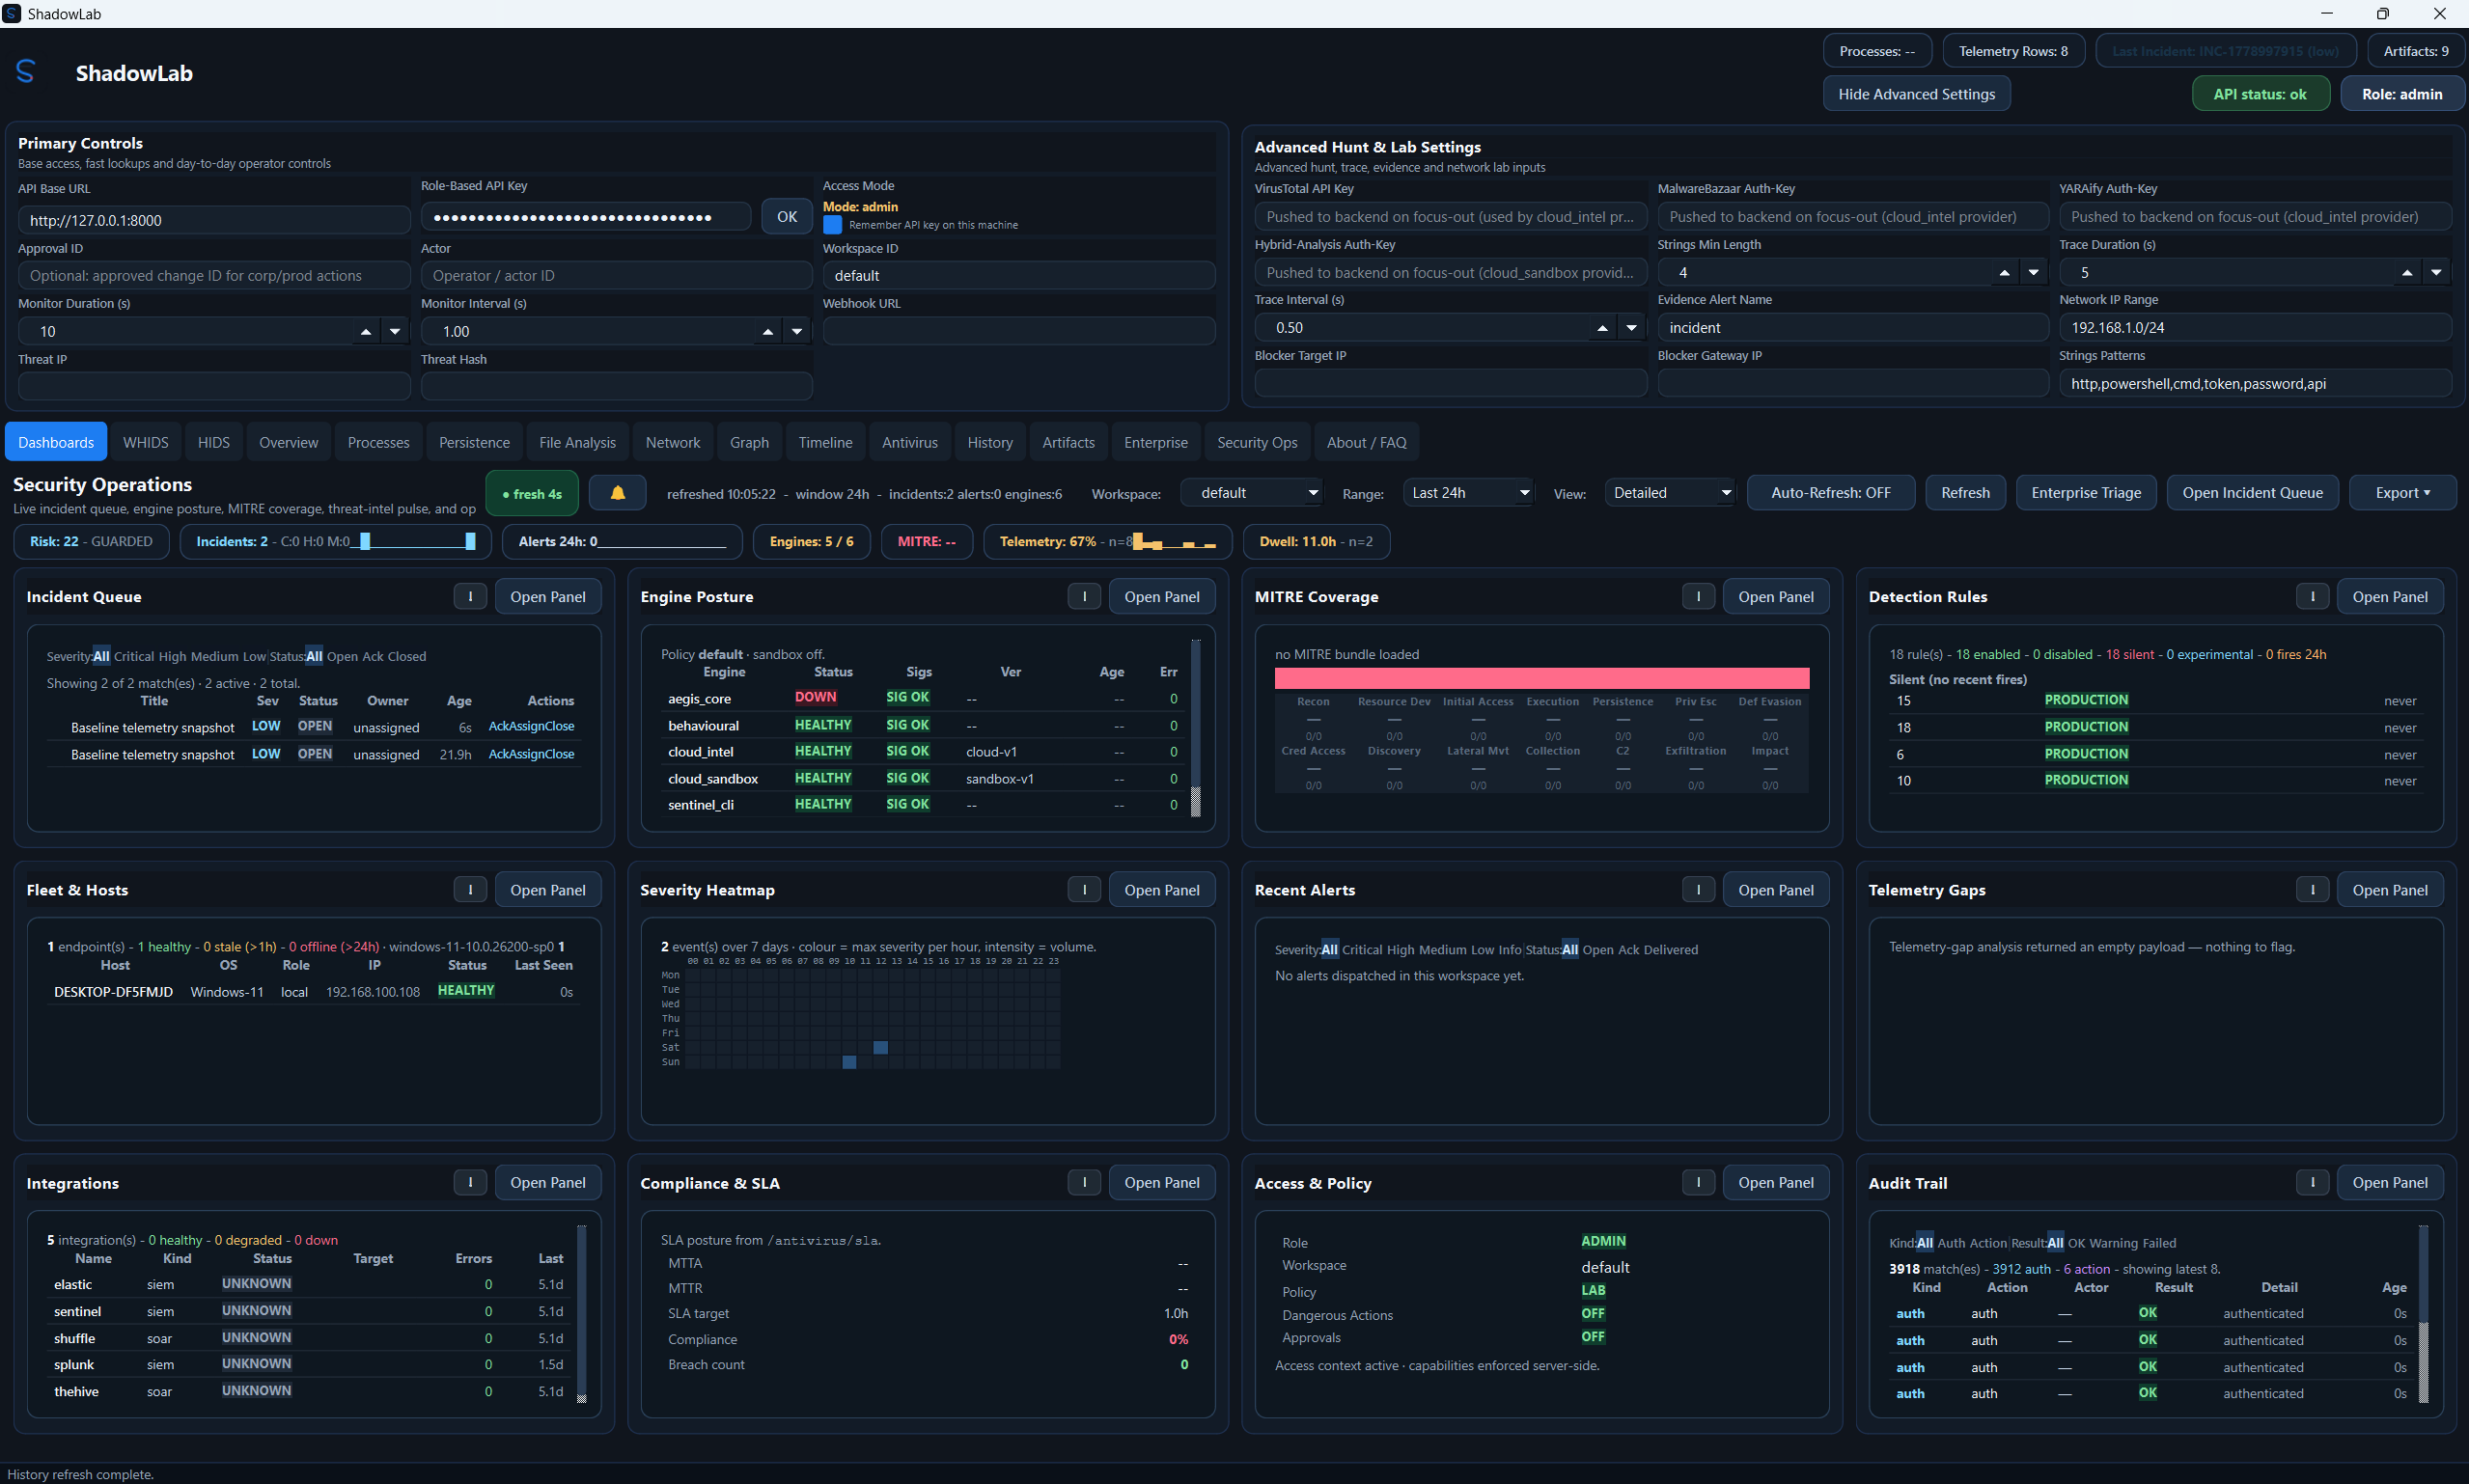2469x1484 pixels.
Task: Click Open Incident Queue button
Action: coord(2252,492)
